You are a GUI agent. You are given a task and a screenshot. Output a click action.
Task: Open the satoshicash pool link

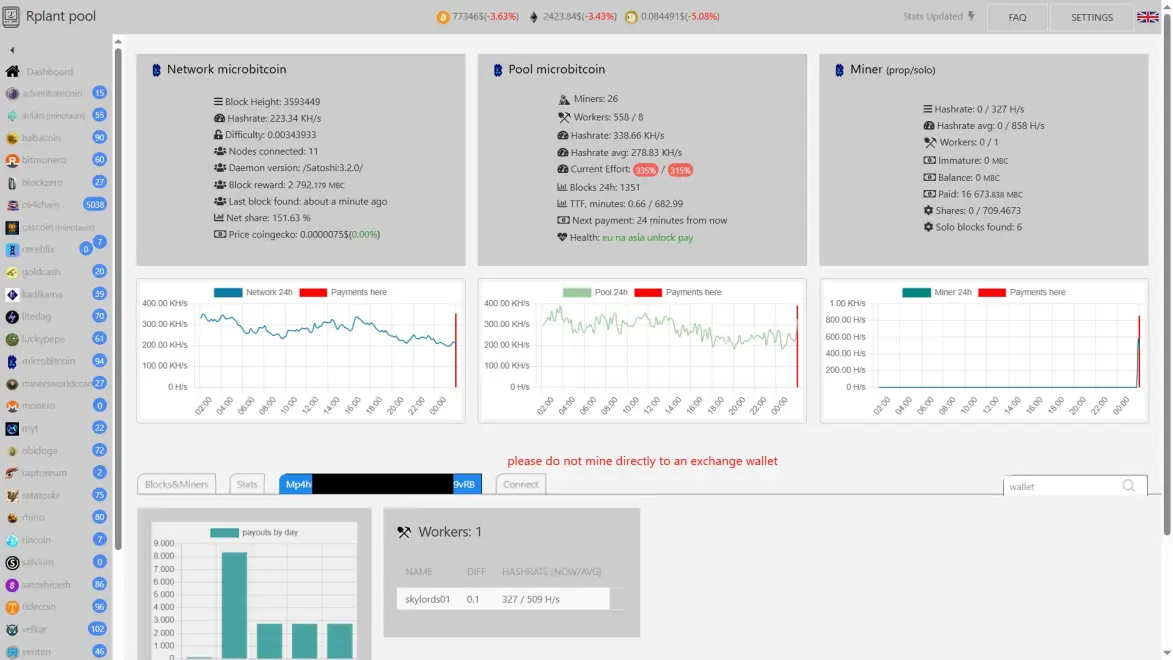click(46, 585)
